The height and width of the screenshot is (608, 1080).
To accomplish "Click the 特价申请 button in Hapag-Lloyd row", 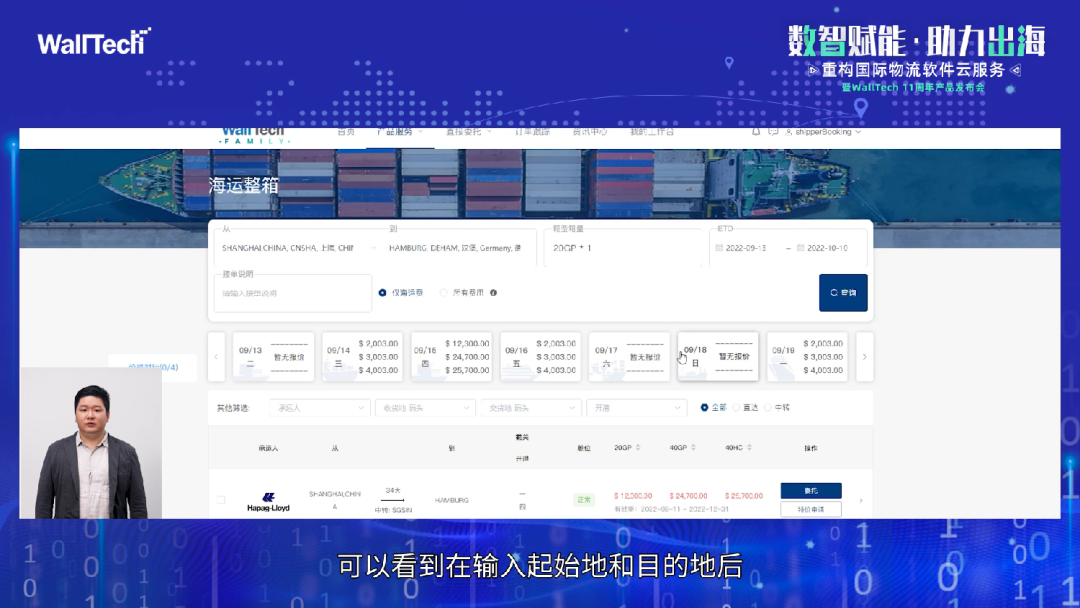I will pyautogui.click(x=810, y=509).
